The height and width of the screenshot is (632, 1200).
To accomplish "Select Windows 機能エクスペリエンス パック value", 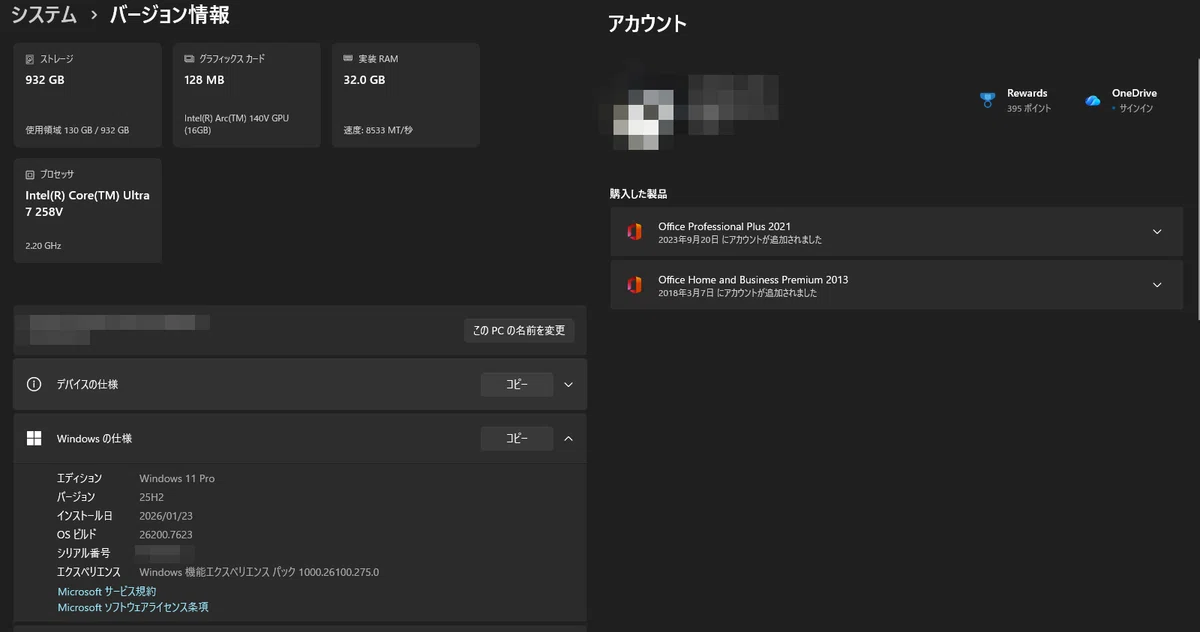I will [x=259, y=572].
